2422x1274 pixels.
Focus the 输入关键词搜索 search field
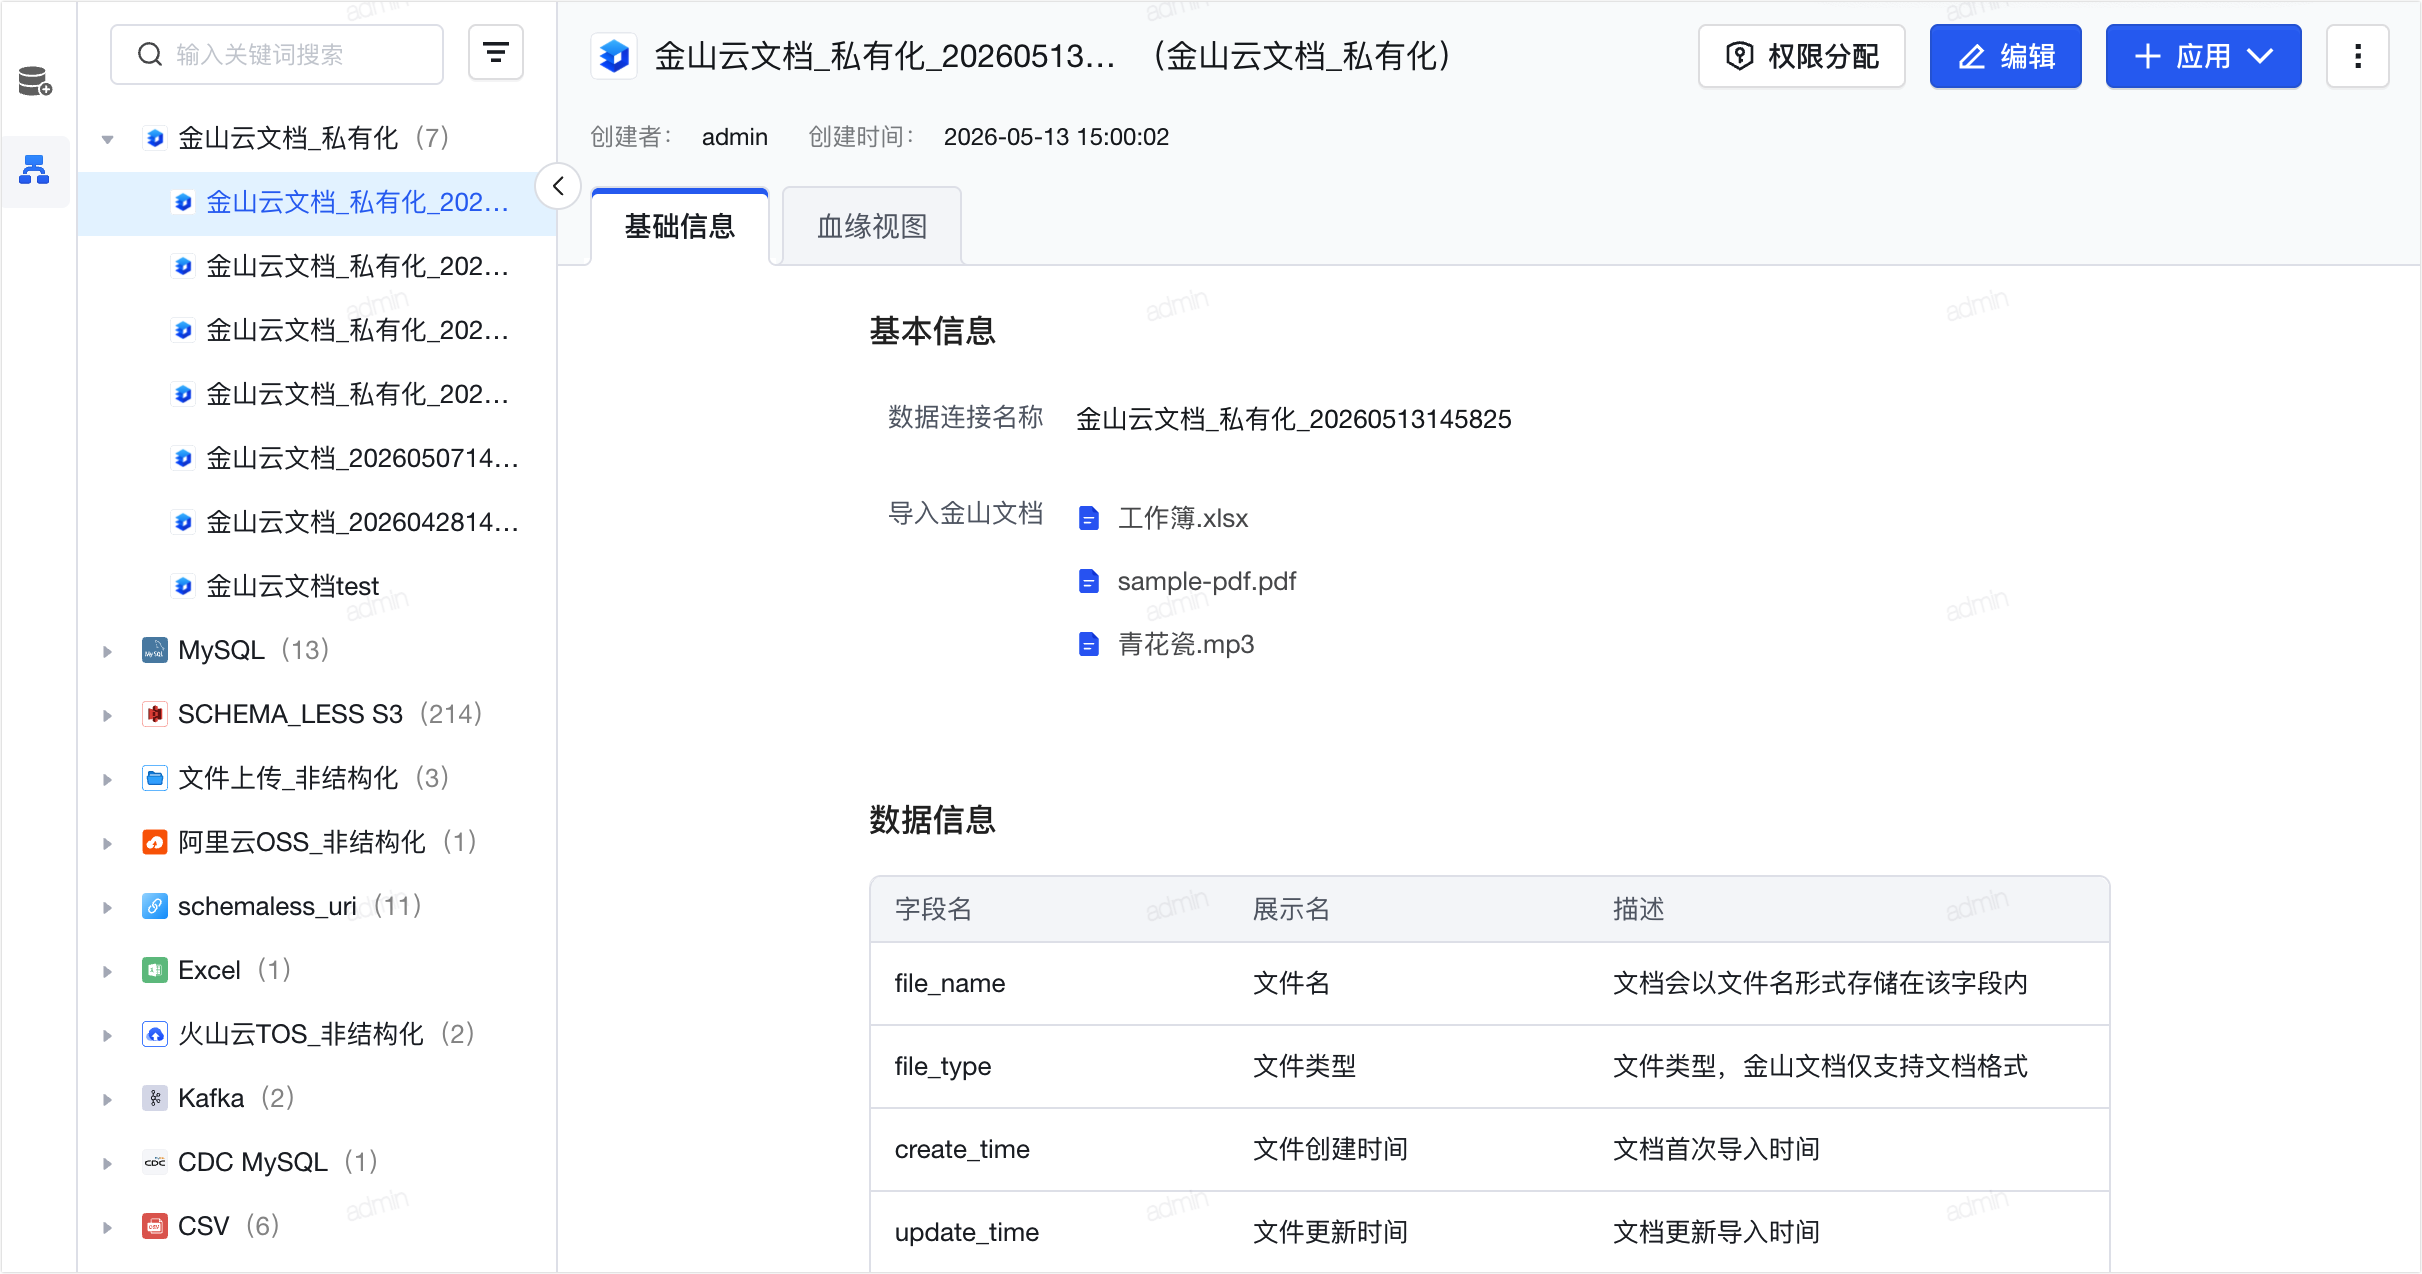(x=277, y=54)
